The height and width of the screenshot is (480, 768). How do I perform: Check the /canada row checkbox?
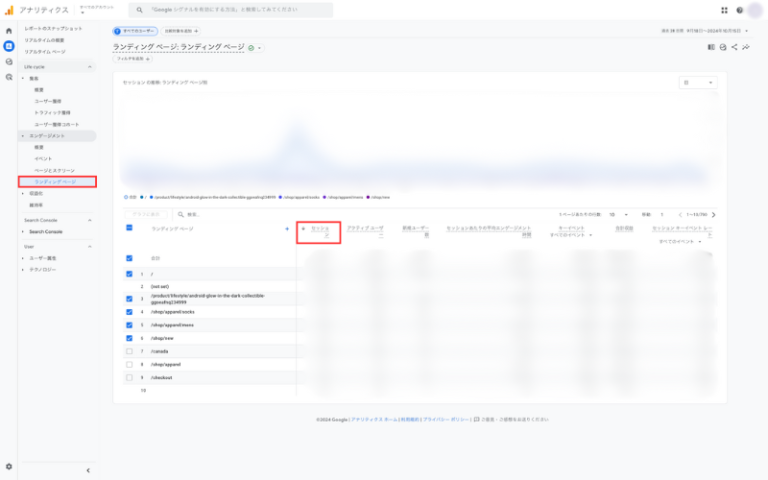click(x=129, y=351)
